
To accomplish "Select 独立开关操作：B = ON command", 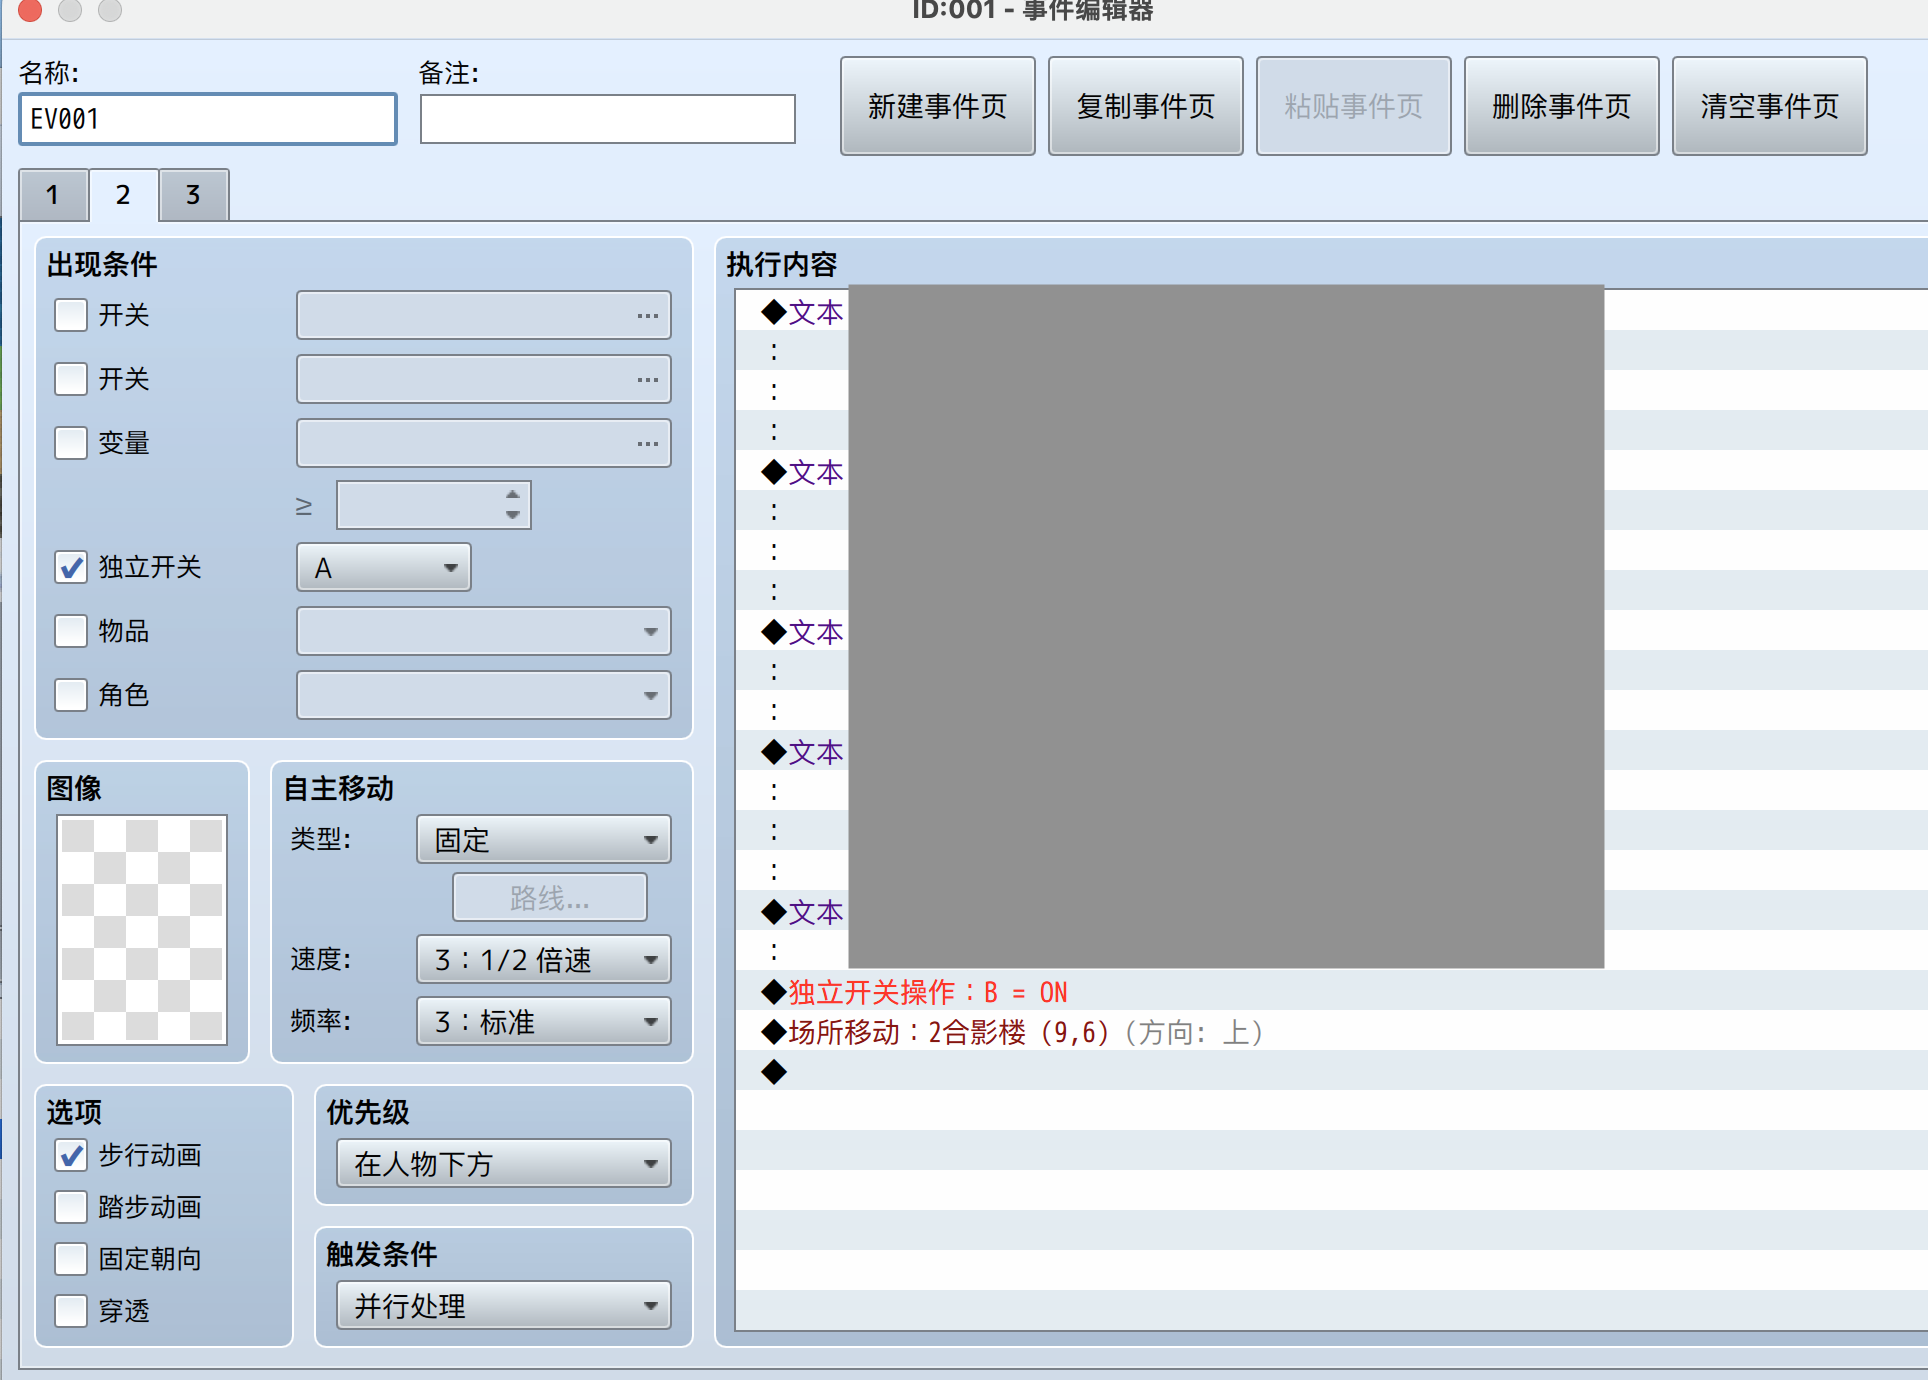I will click(1331, 992).
